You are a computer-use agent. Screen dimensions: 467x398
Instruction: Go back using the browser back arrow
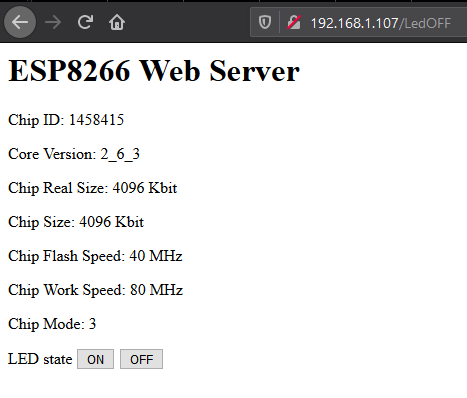click(x=20, y=22)
